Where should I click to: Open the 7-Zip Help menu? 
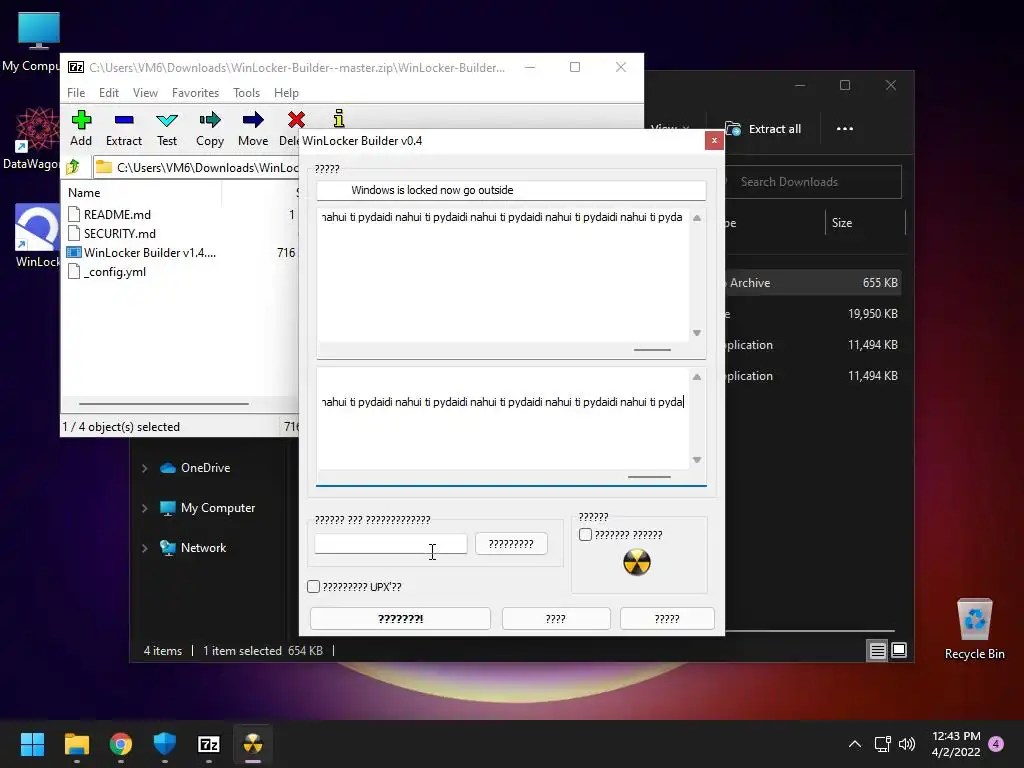286,93
